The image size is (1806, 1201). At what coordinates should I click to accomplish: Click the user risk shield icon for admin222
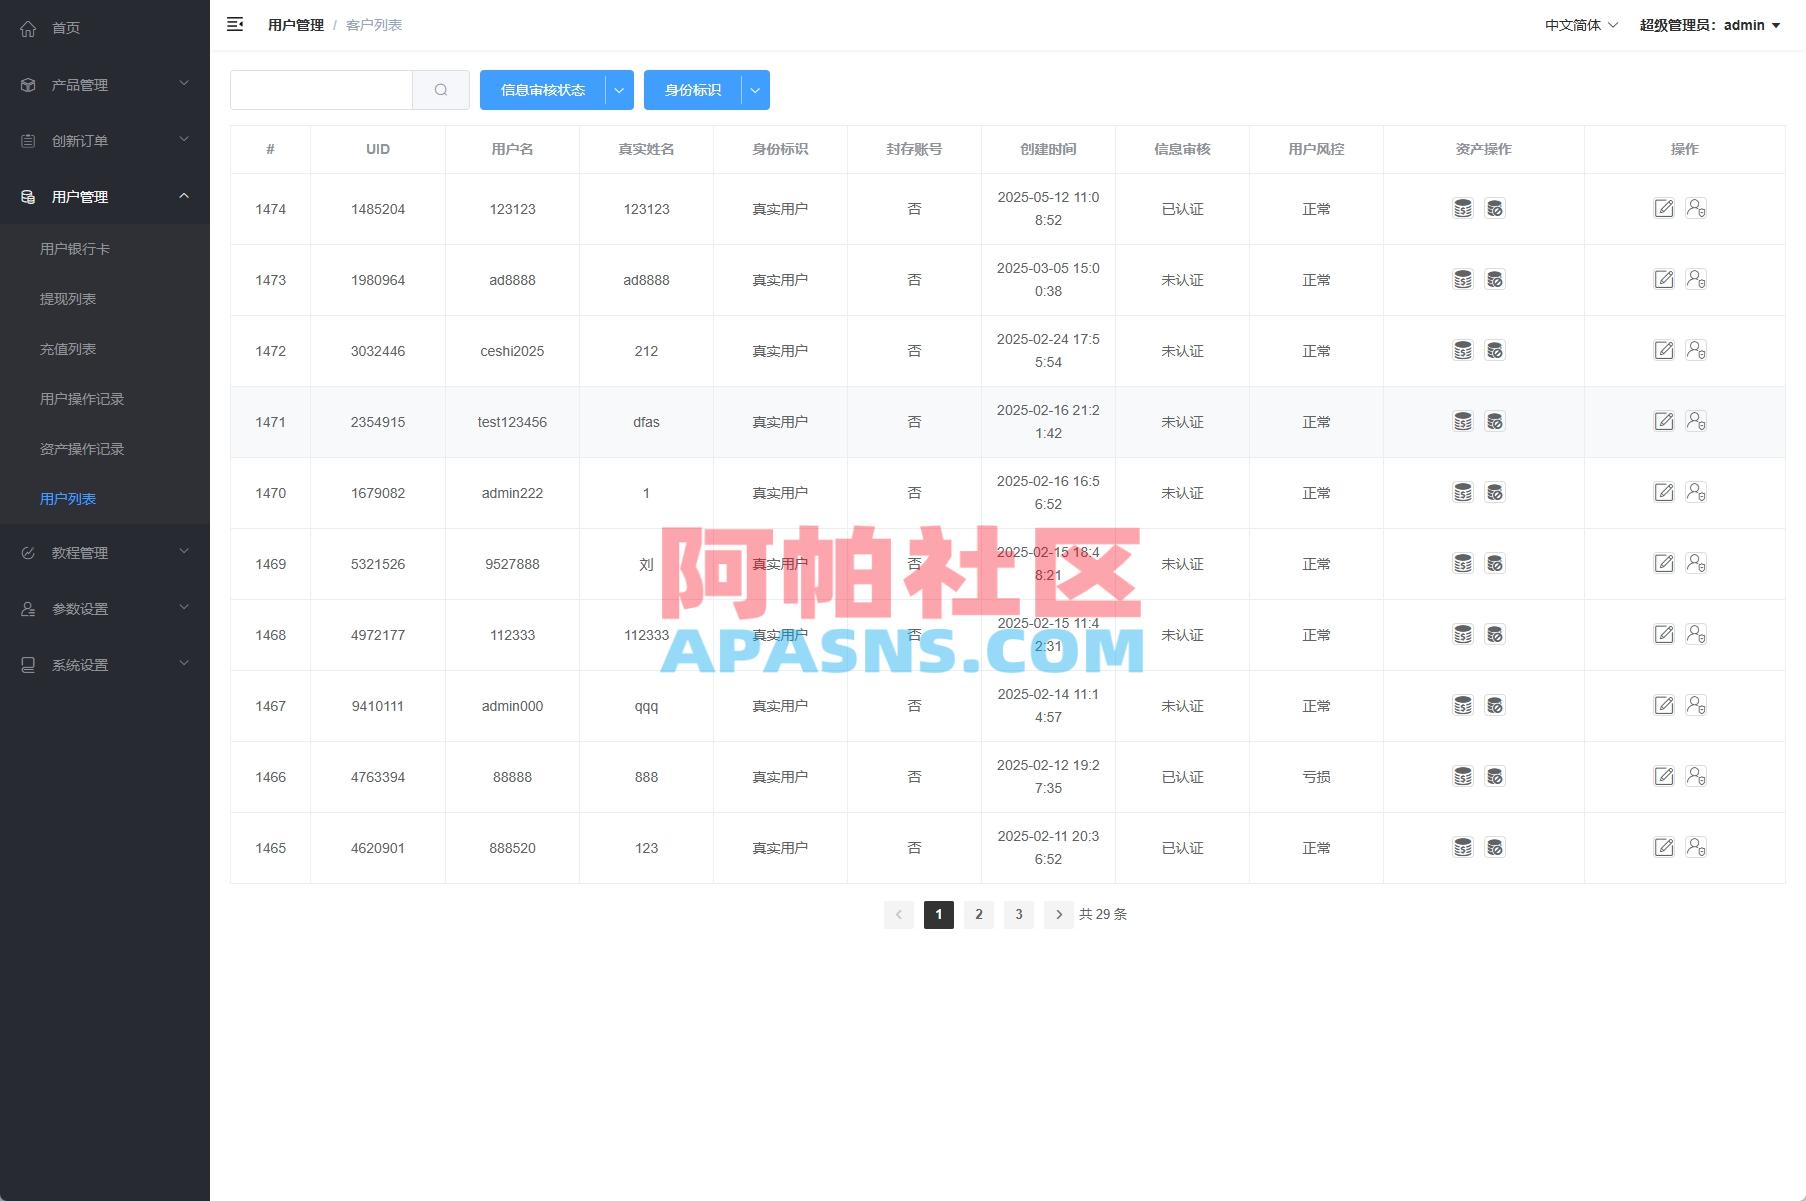click(1697, 493)
